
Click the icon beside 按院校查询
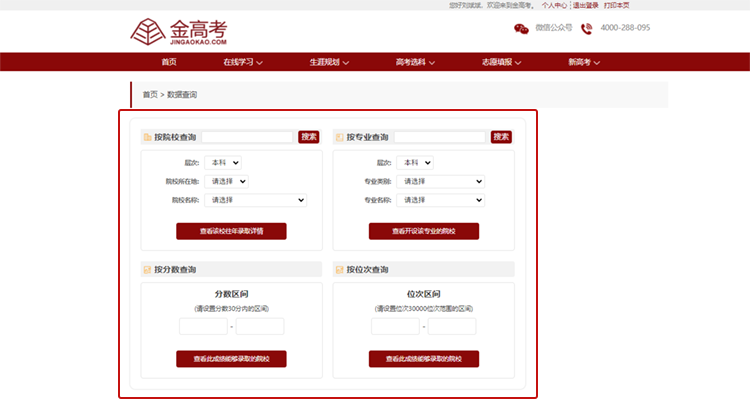148,137
